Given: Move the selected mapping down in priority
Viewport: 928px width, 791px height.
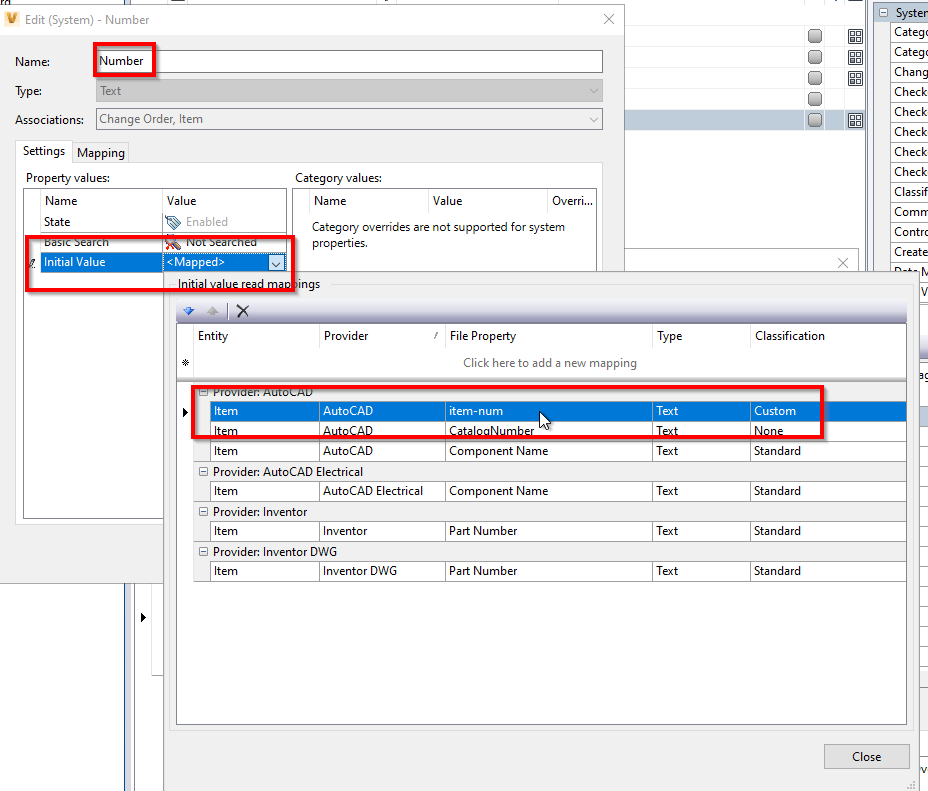Looking at the screenshot, I should click(189, 311).
